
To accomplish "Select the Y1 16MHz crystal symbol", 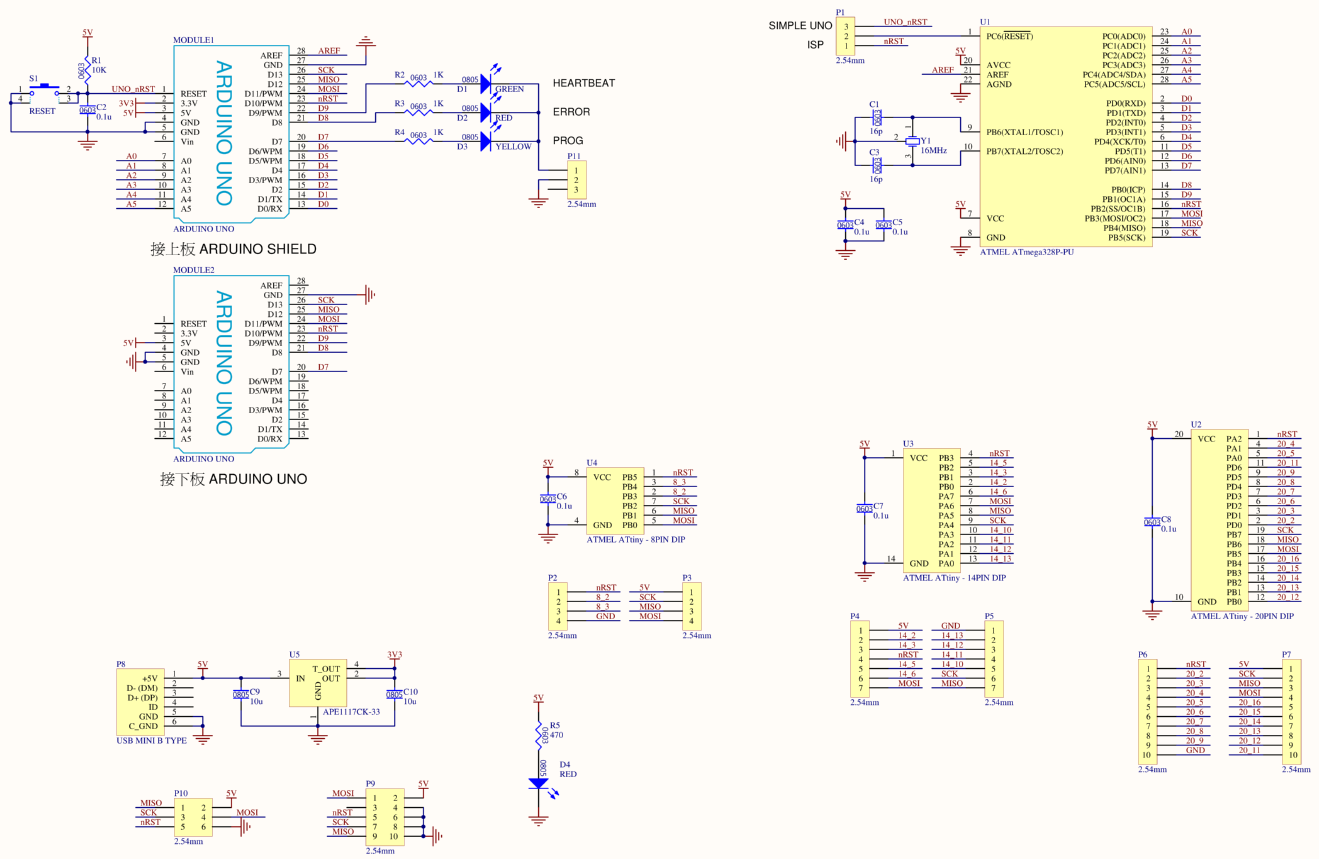I will tap(911, 142).
